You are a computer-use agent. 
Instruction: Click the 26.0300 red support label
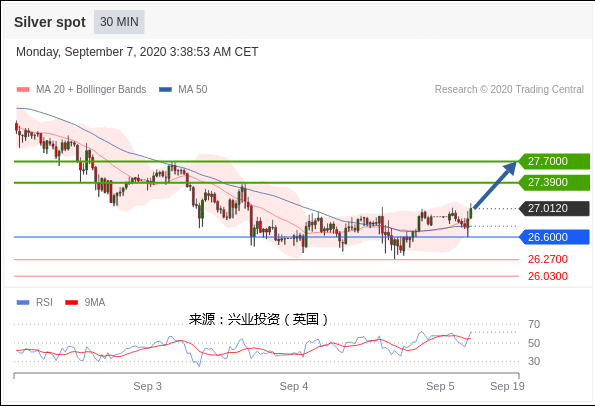tap(548, 276)
